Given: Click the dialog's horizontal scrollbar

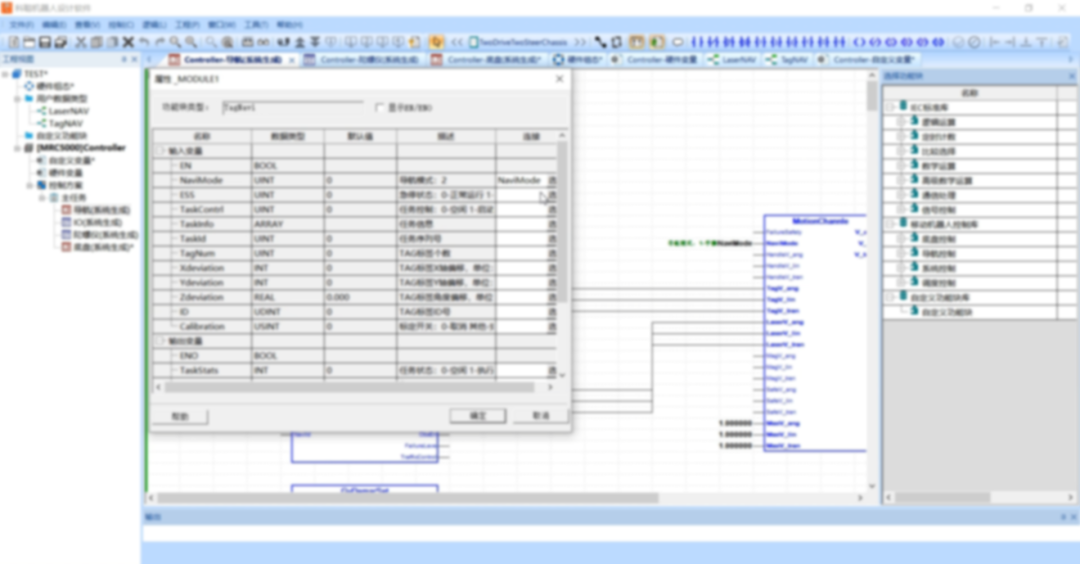Looking at the screenshot, I should [300, 386].
